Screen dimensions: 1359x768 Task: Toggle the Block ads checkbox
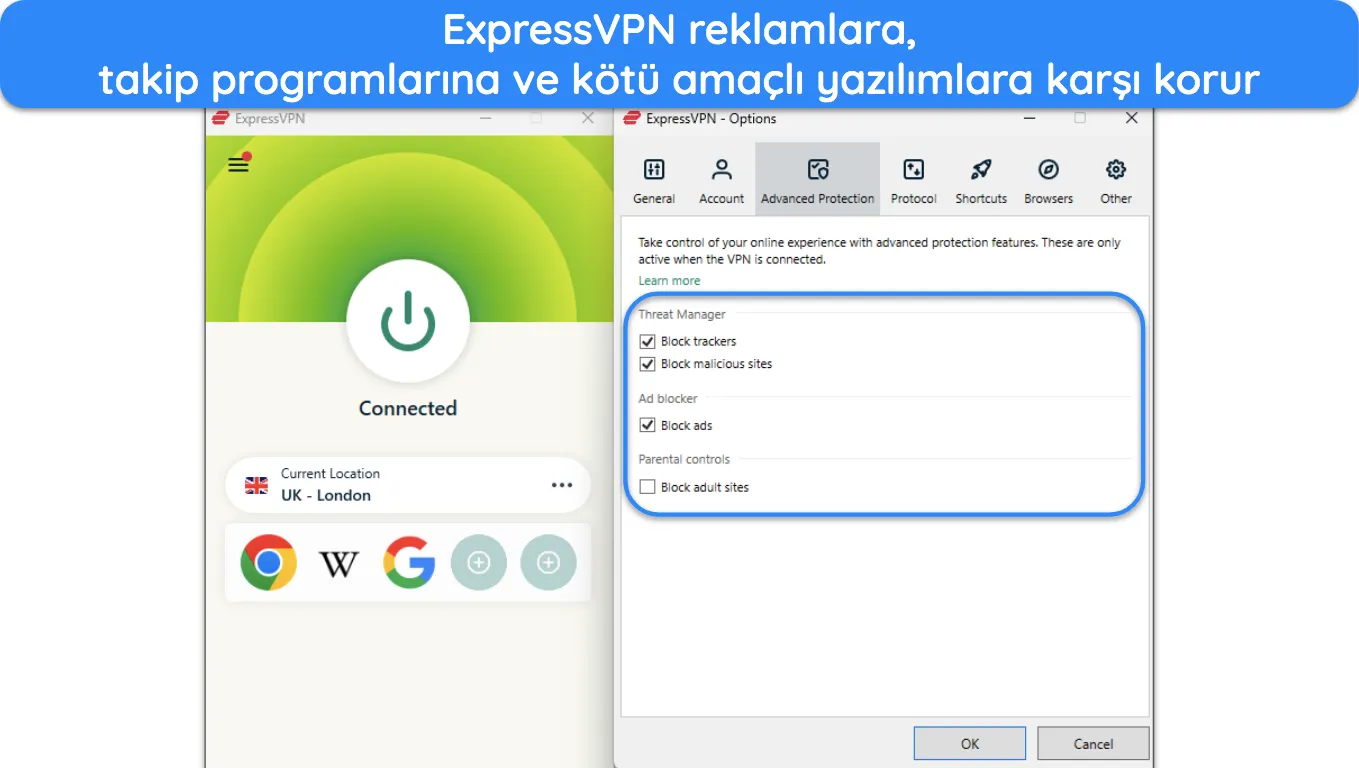(647, 425)
